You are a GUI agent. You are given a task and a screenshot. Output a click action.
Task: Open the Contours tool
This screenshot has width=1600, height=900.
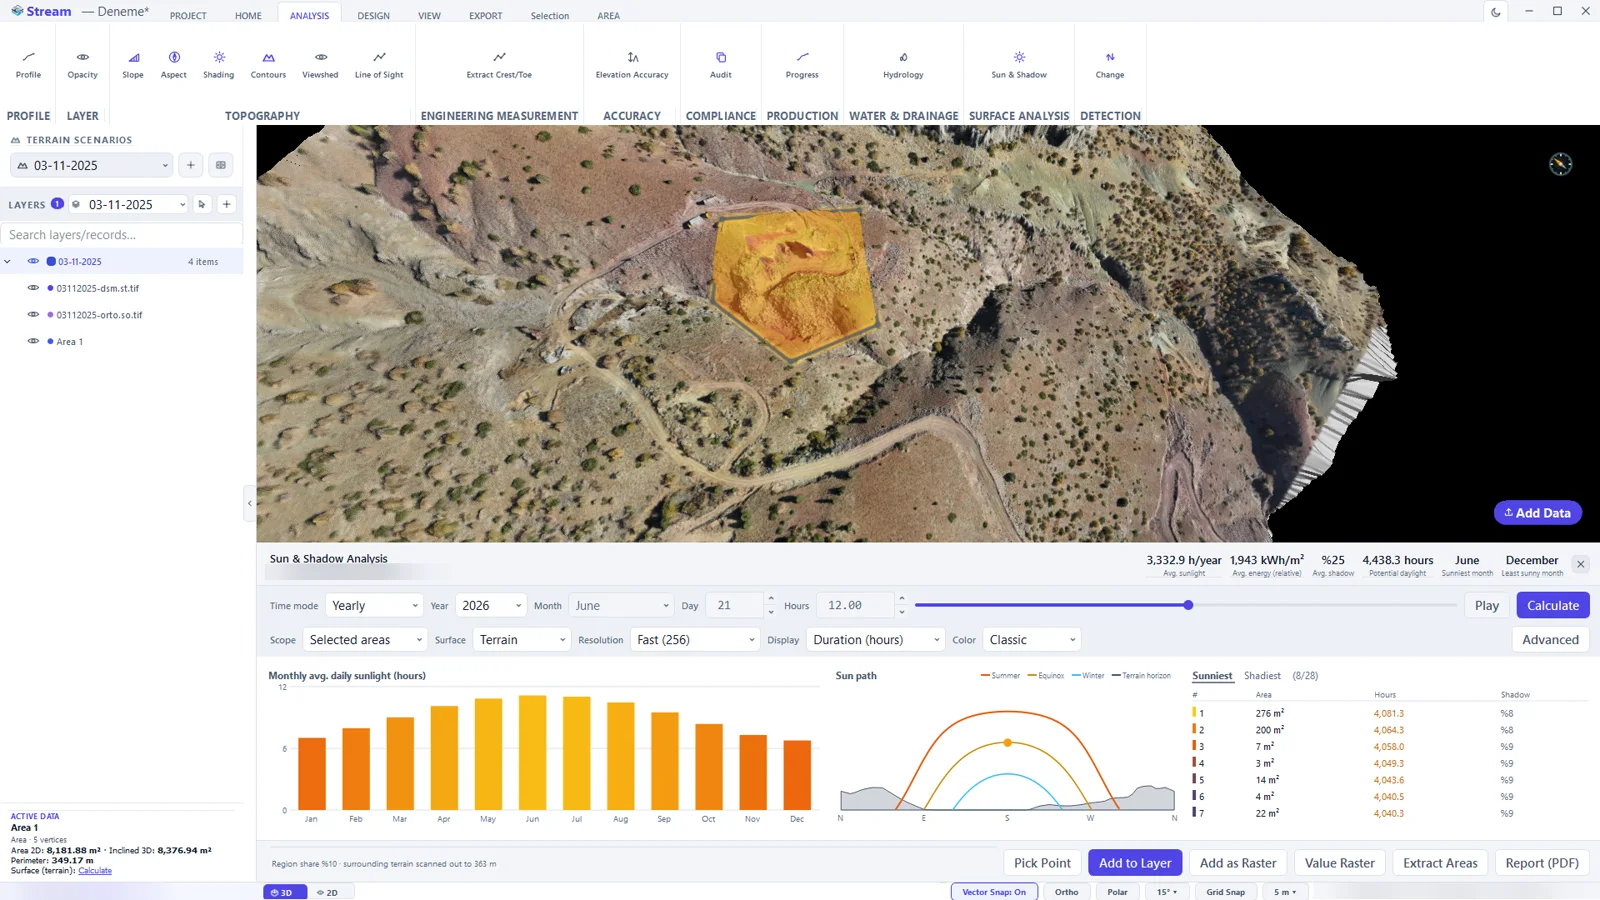coord(268,65)
